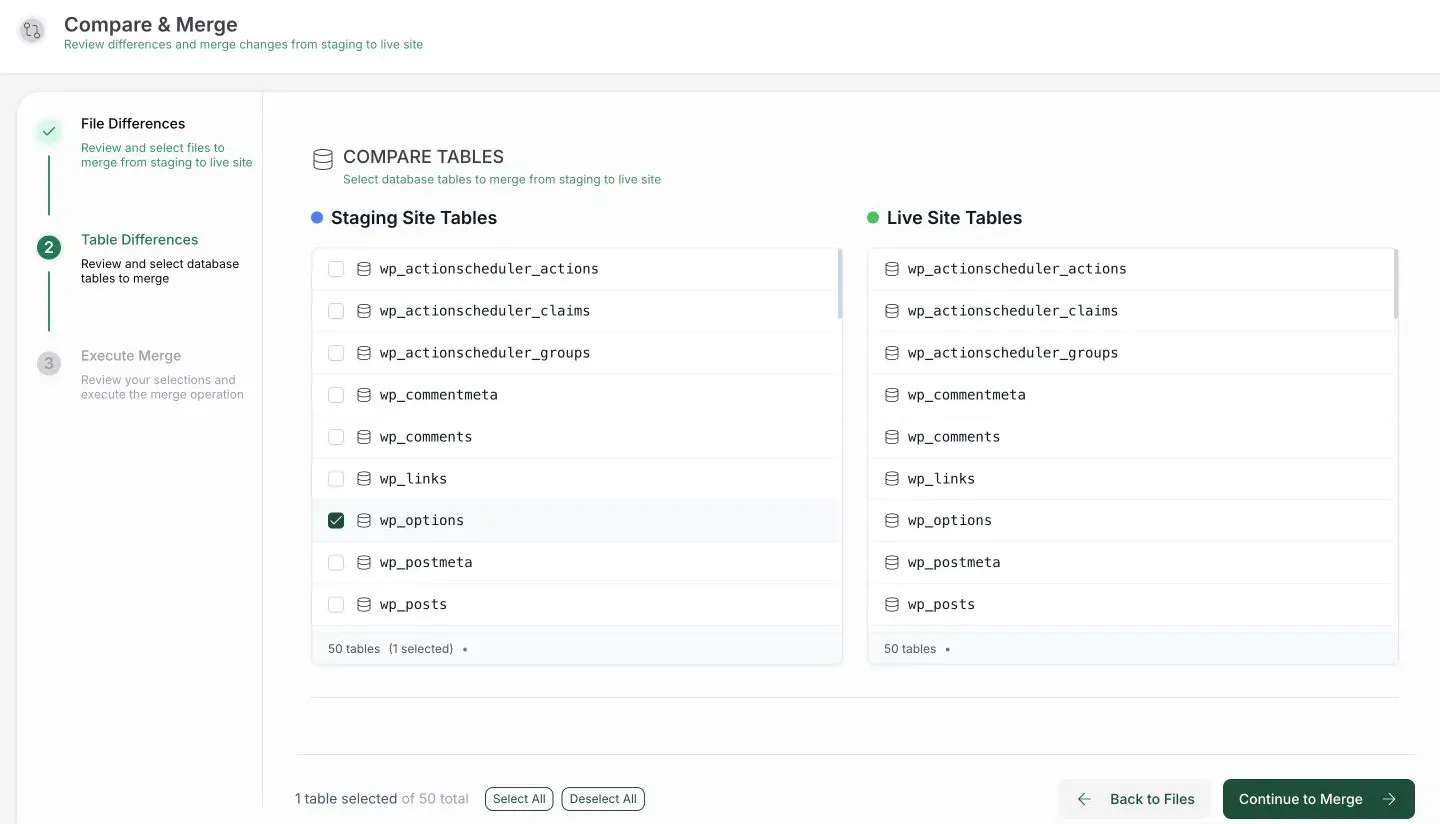The image size is (1440, 824).
Task: Click green dot beside Live Site Tables
Action: point(873,218)
